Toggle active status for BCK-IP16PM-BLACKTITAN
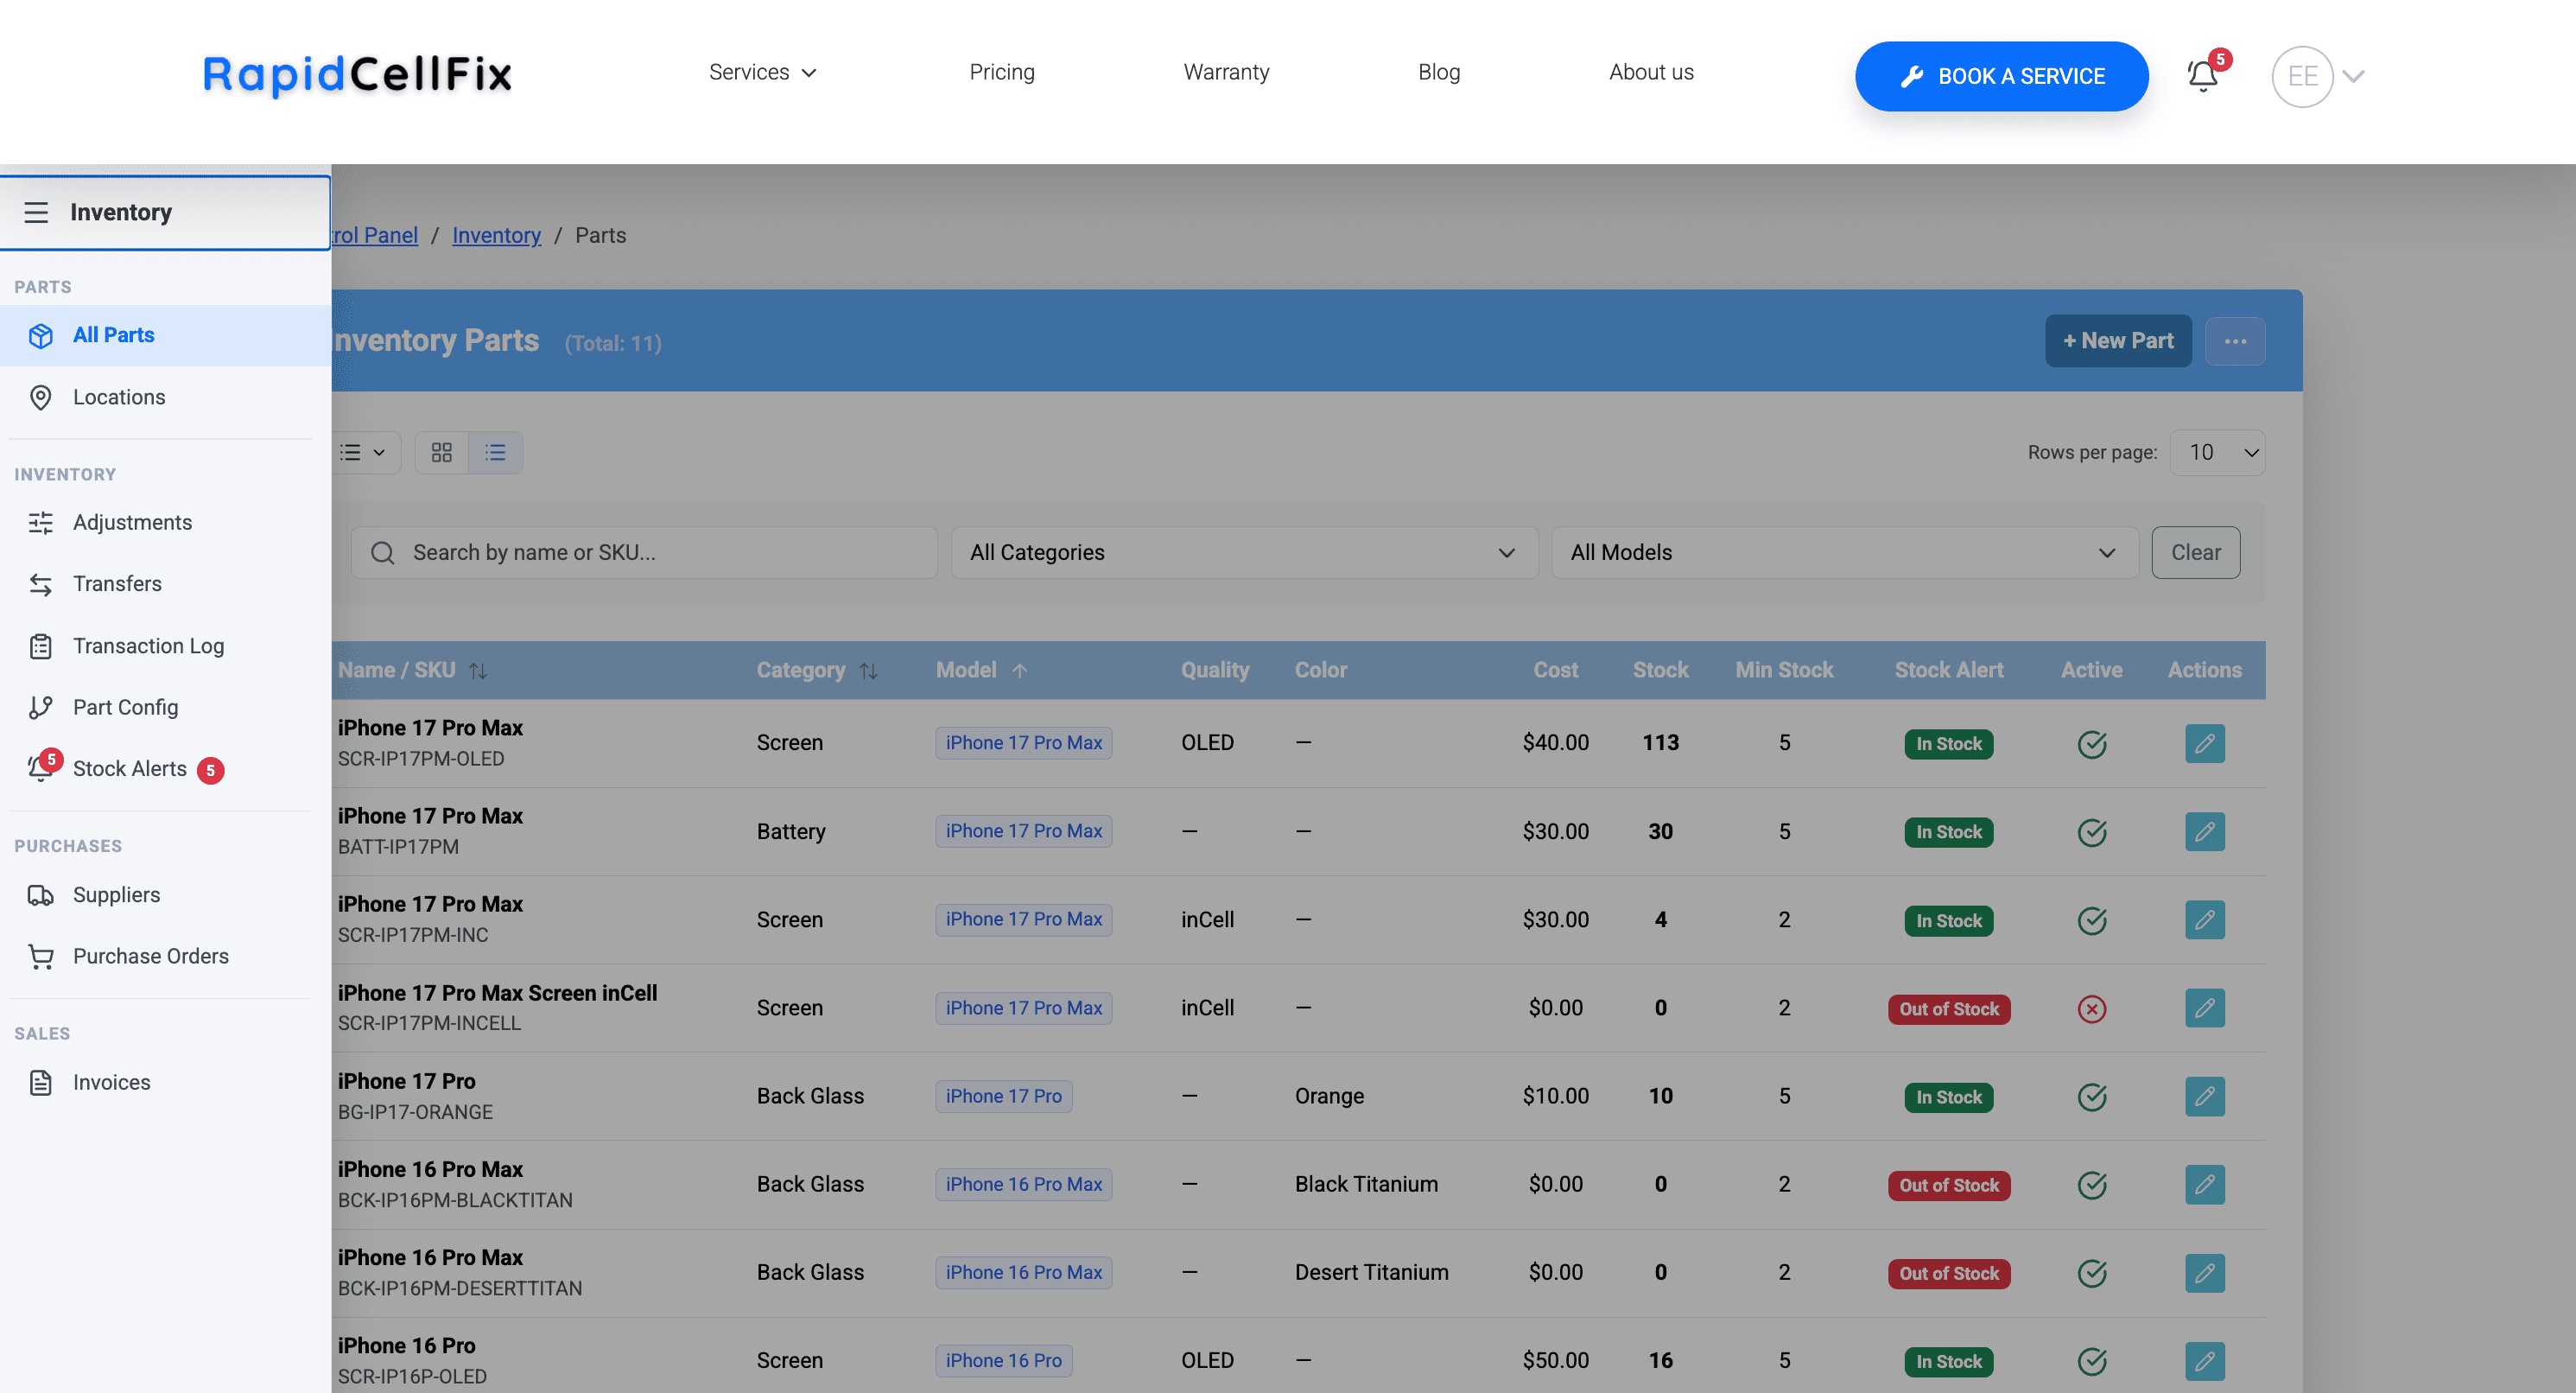This screenshot has height=1393, width=2576. [2091, 1185]
